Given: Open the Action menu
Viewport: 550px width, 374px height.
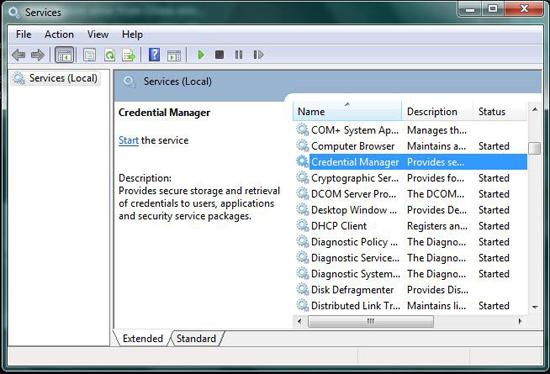Looking at the screenshot, I should pos(59,34).
